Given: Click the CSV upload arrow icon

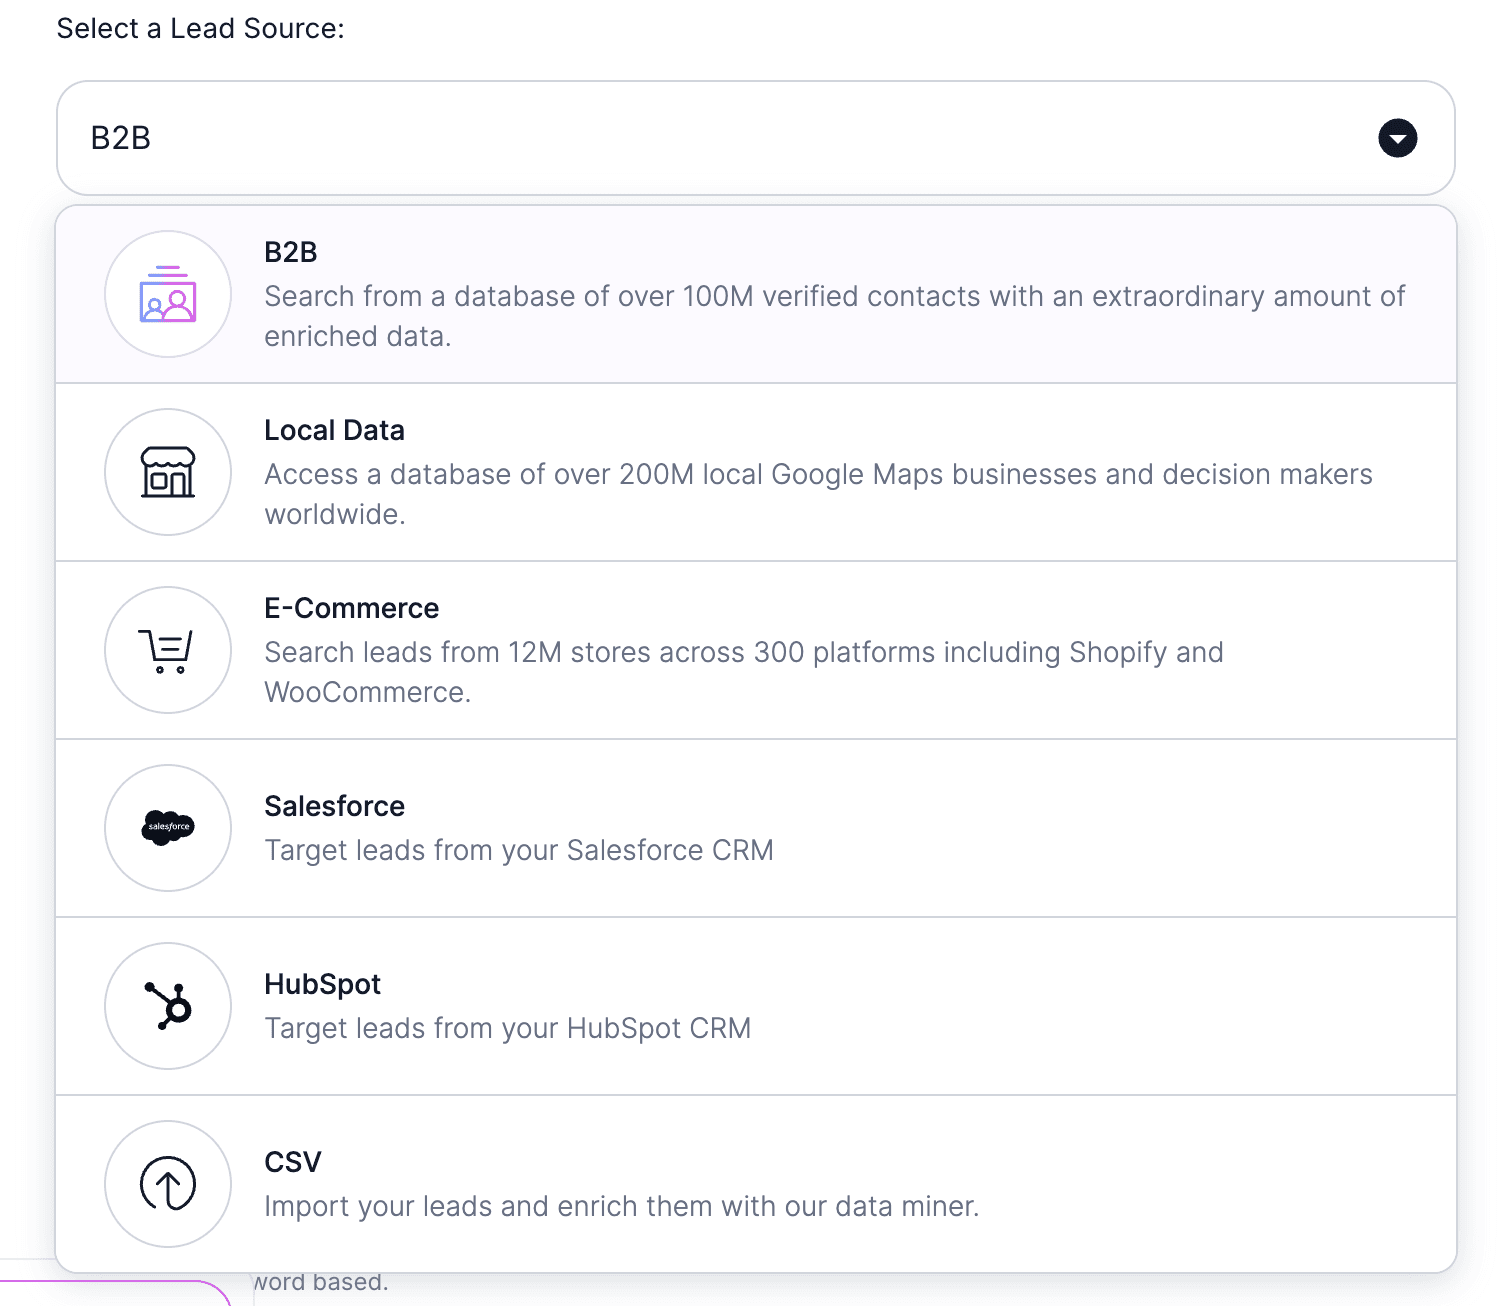Looking at the screenshot, I should (167, 1183).
